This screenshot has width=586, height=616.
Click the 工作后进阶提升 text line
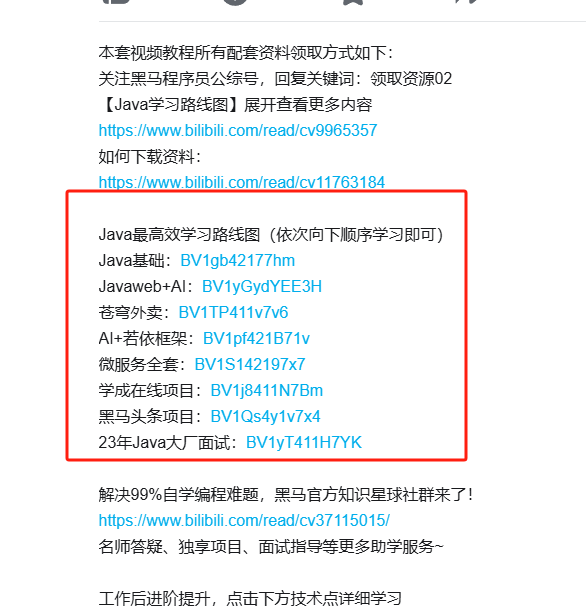click(x=250, y=598)
